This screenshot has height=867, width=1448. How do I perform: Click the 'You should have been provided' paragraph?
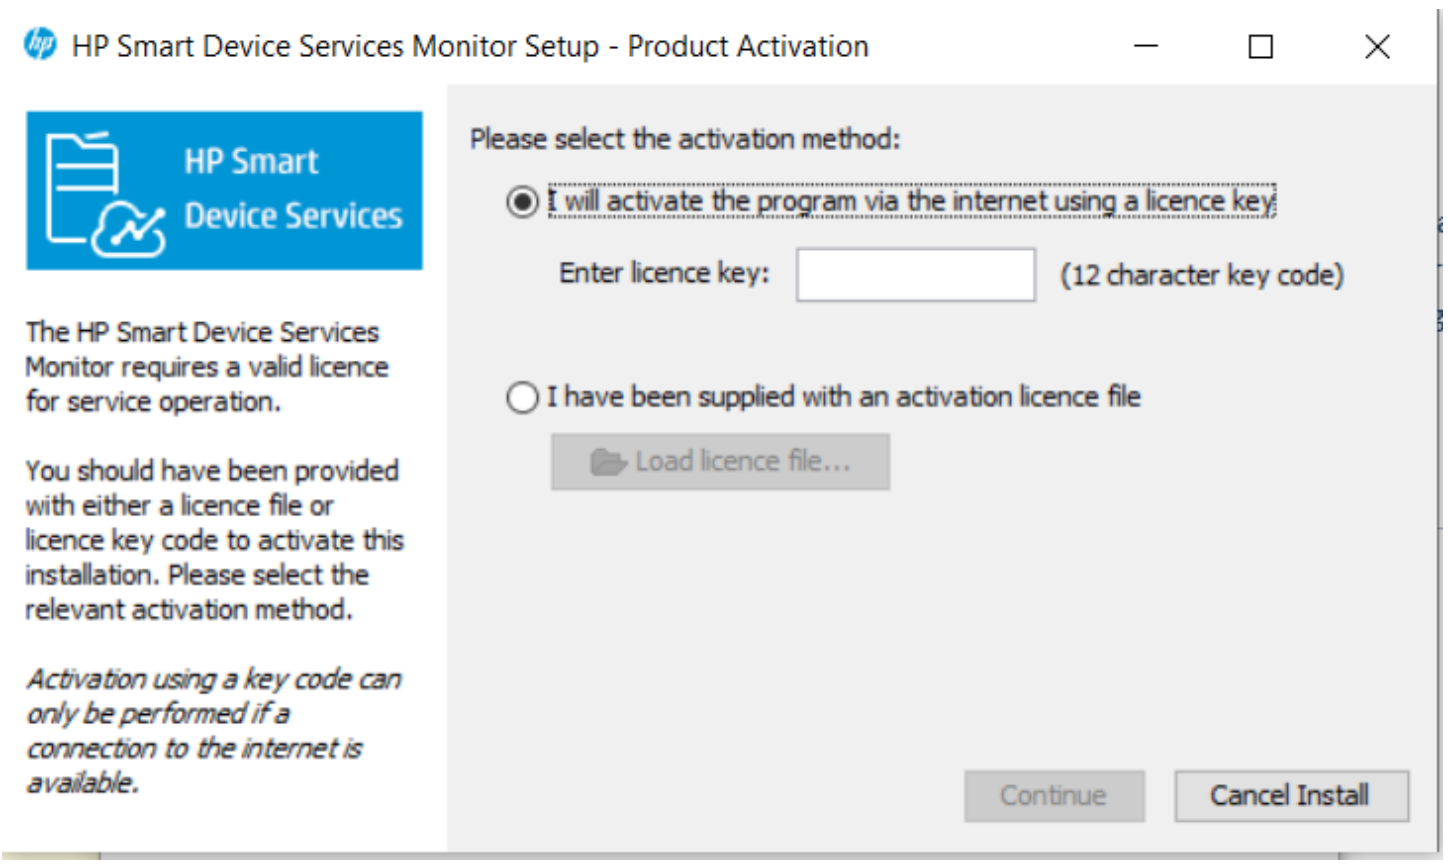click(x=214, y=540)
